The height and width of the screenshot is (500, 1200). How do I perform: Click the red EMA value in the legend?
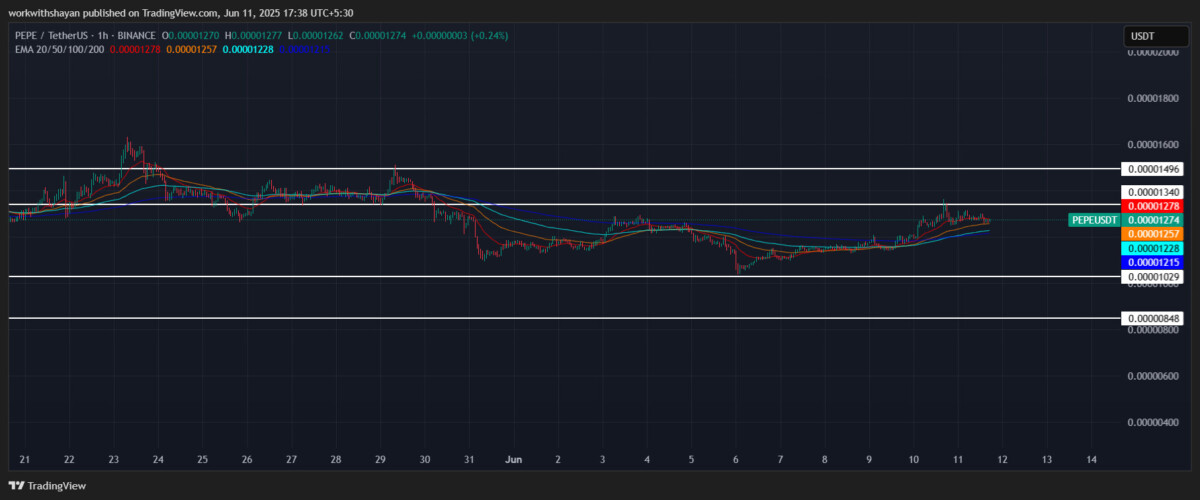134,49
